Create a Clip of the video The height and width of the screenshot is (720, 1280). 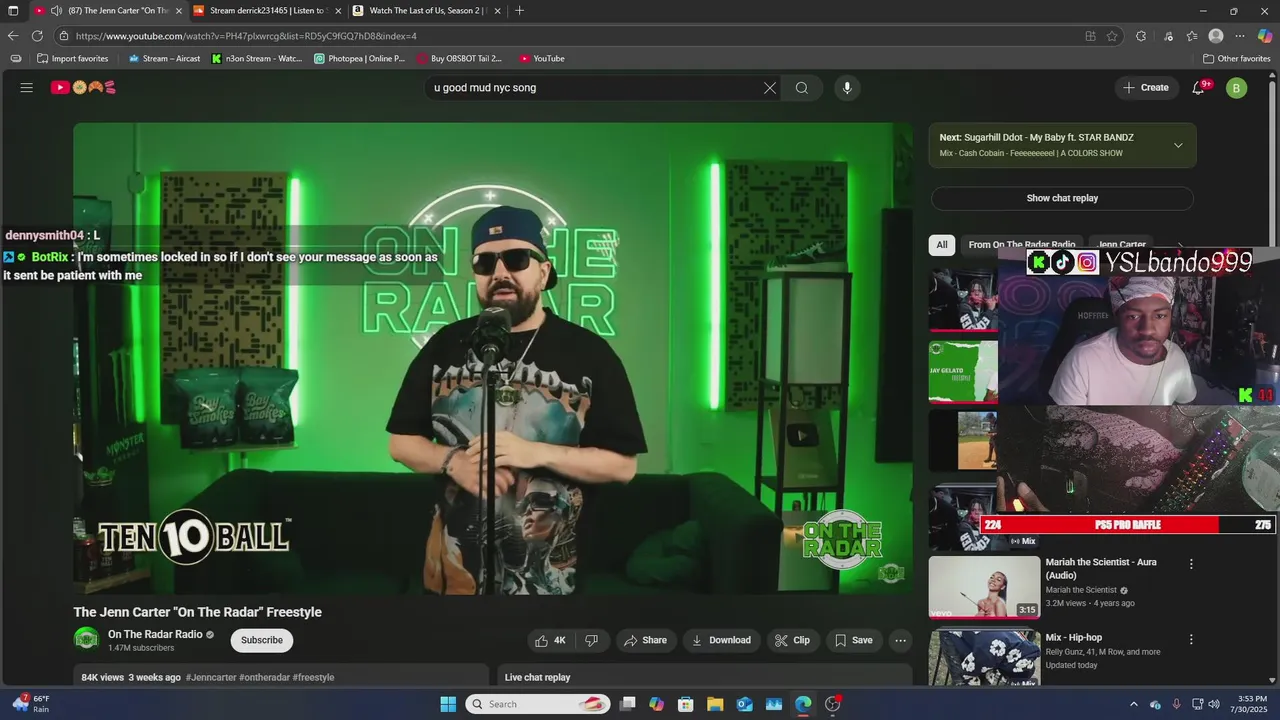pos(793,640)
